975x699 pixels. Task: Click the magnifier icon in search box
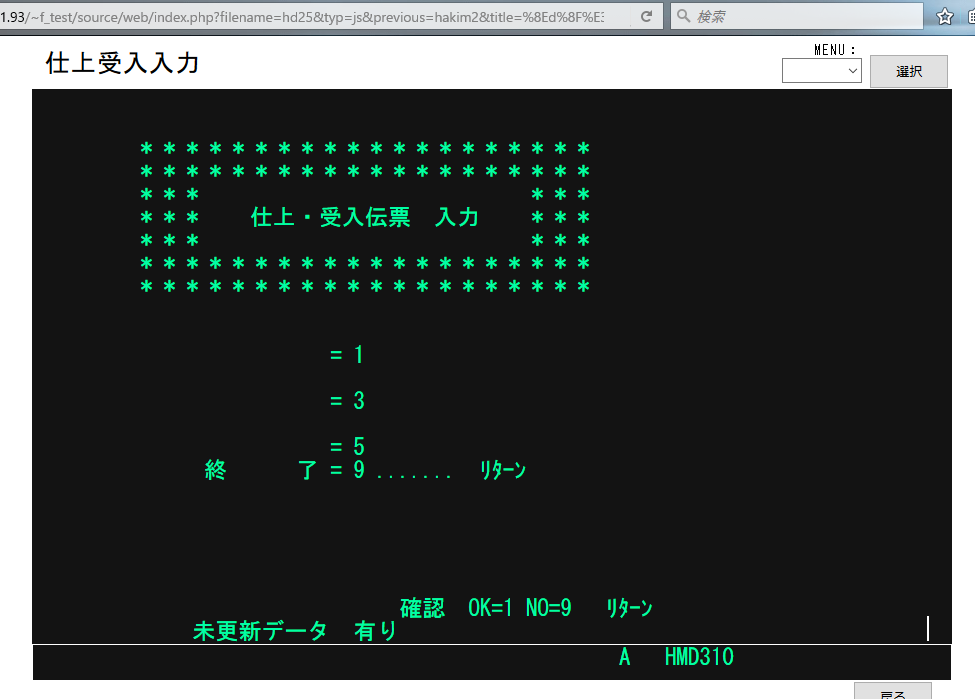[682, 17]
